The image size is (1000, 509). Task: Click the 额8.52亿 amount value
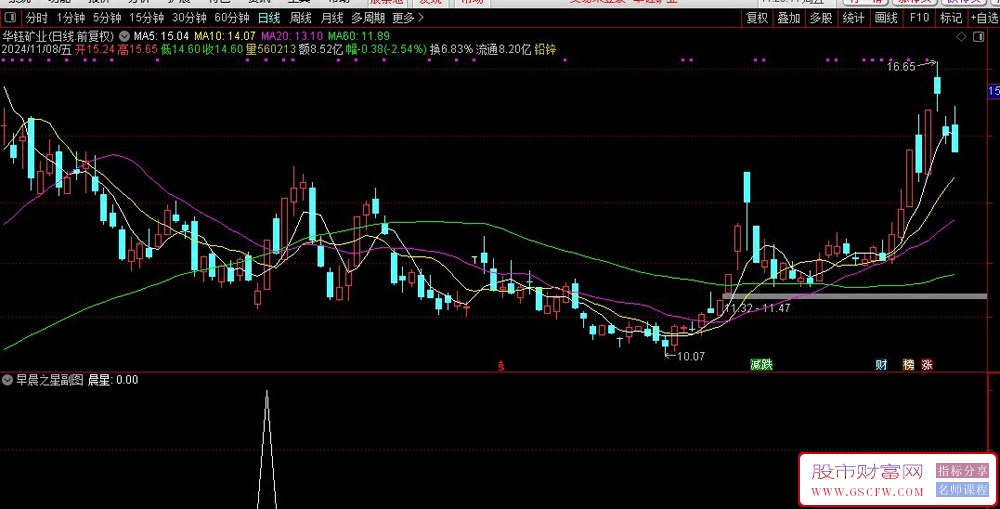click(321, 49)
